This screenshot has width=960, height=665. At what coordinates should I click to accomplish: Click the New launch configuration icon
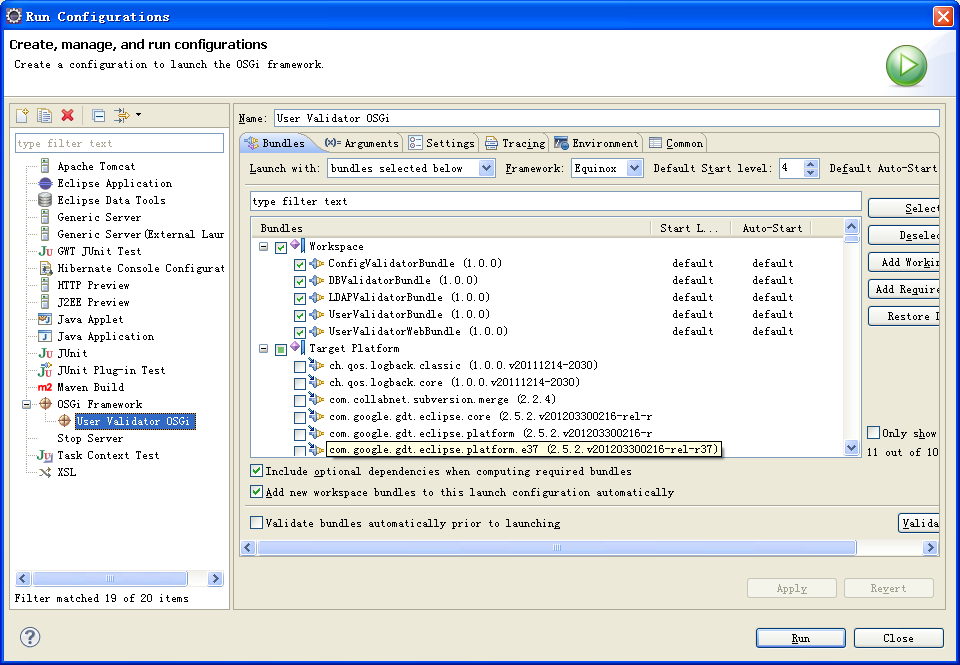click(x=22, y=115)
